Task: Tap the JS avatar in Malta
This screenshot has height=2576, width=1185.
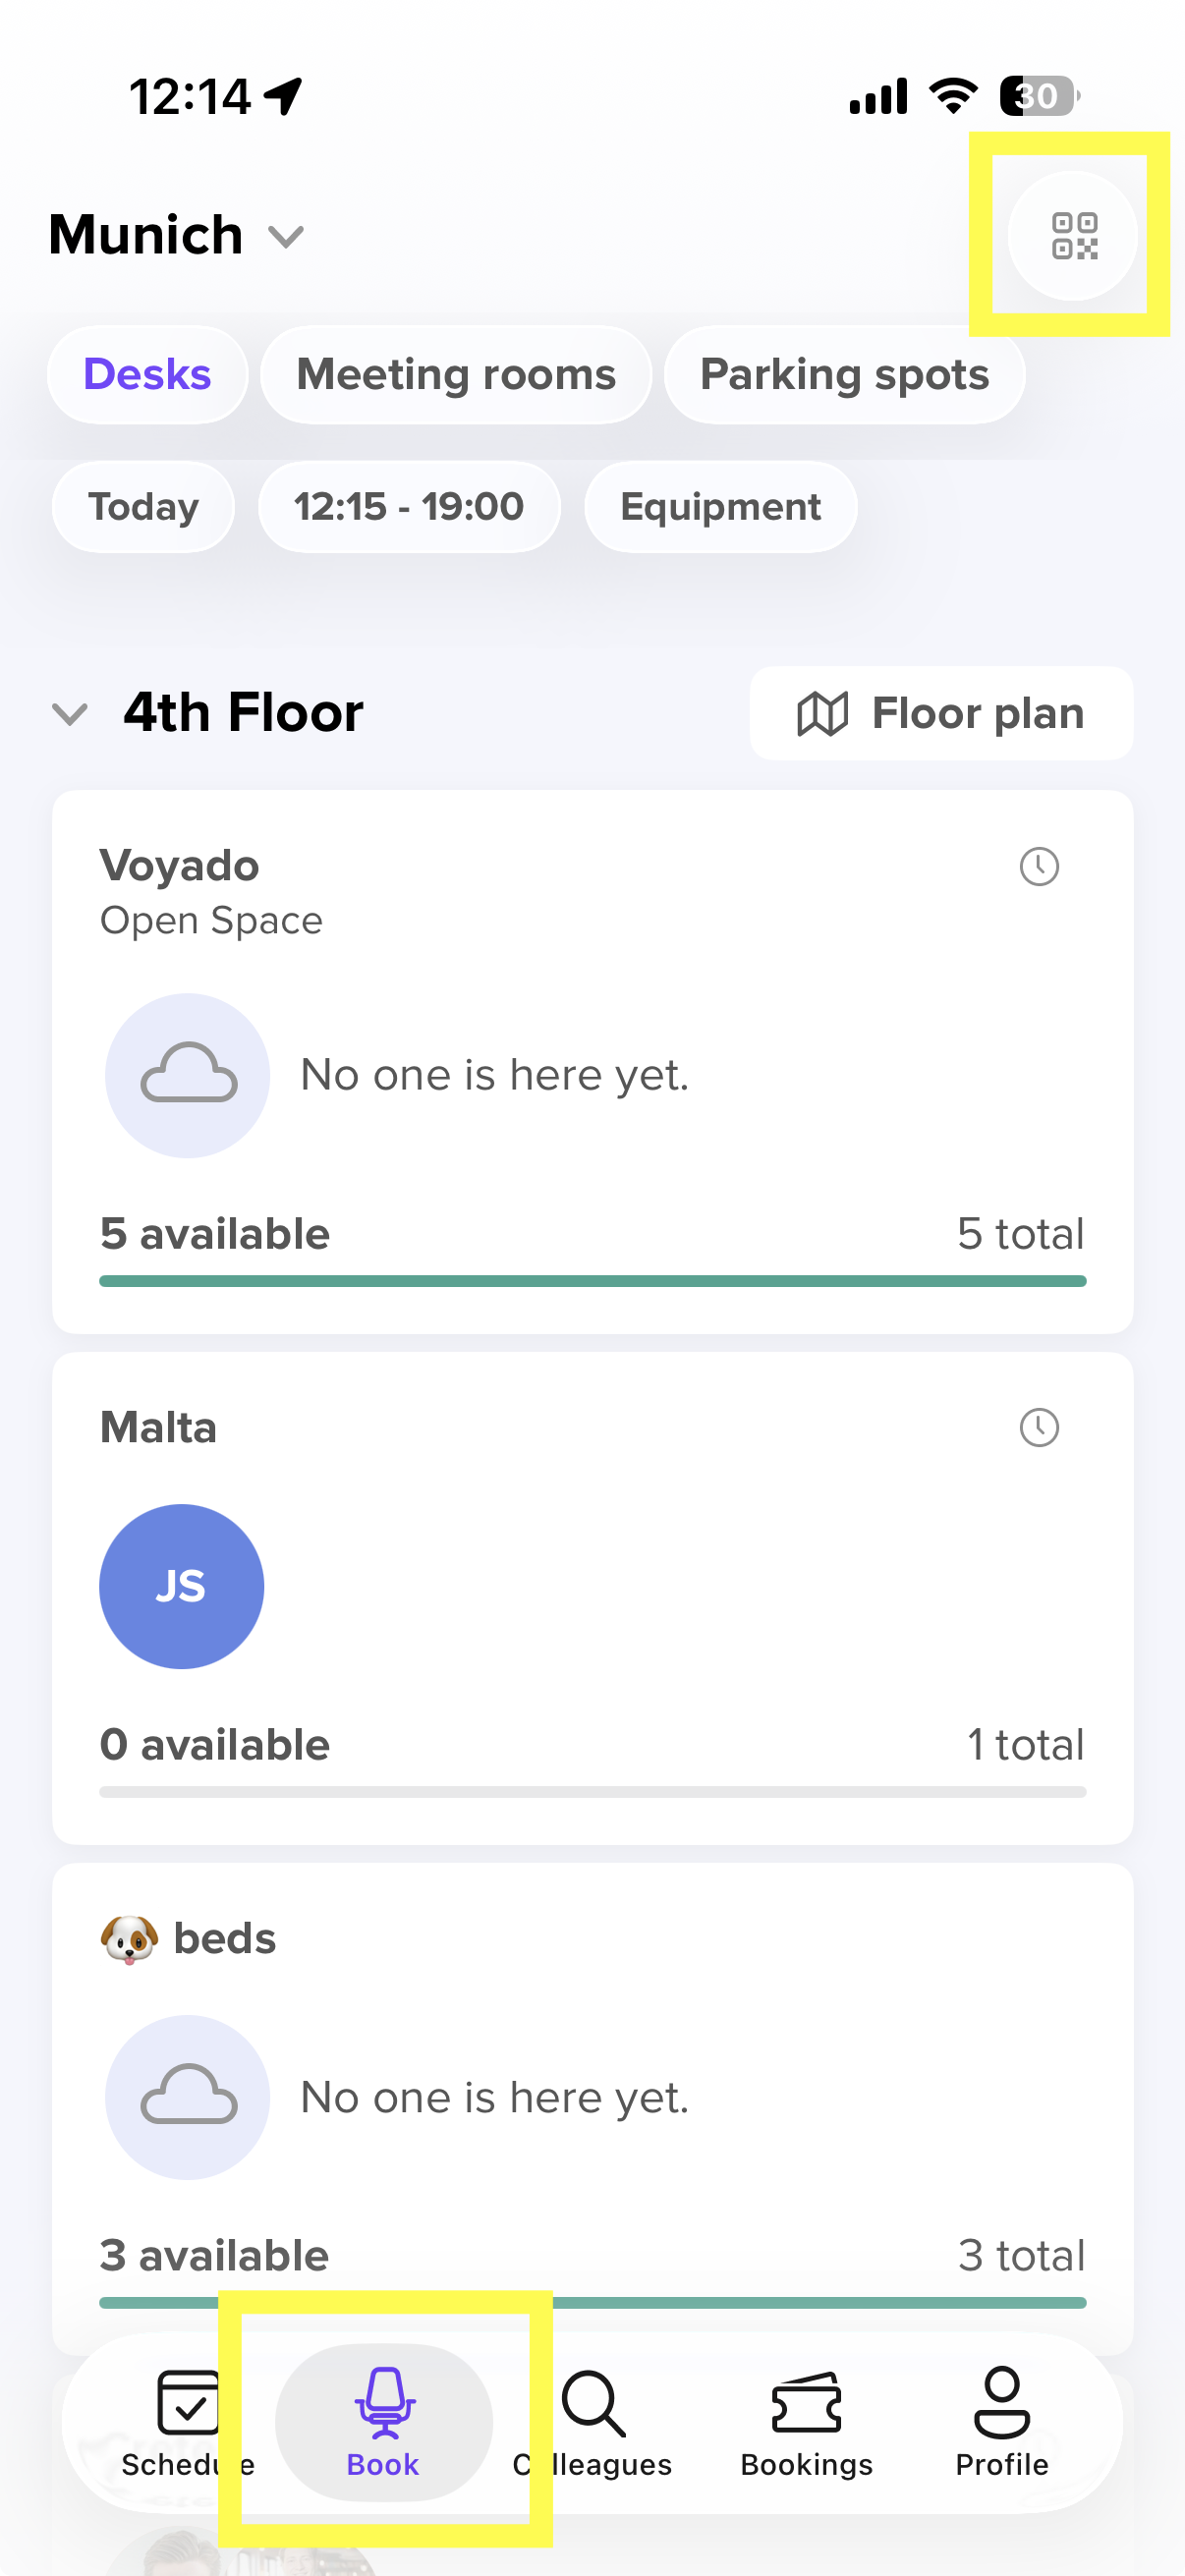Action: [x=182, y=1586]
